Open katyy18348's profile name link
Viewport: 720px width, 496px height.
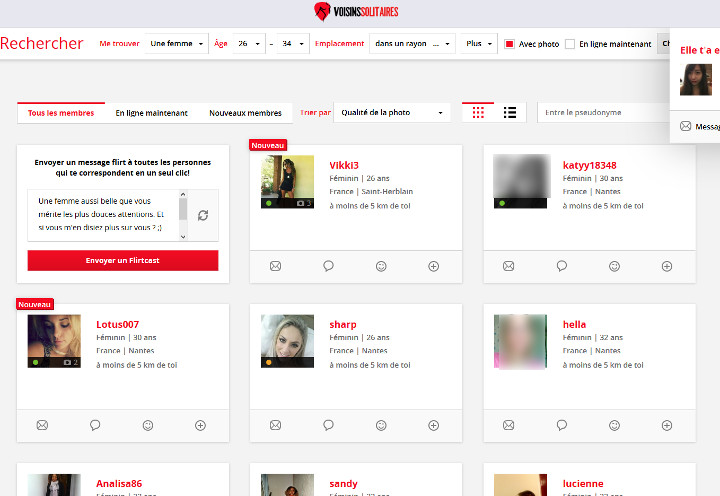(x=590, y=165)
